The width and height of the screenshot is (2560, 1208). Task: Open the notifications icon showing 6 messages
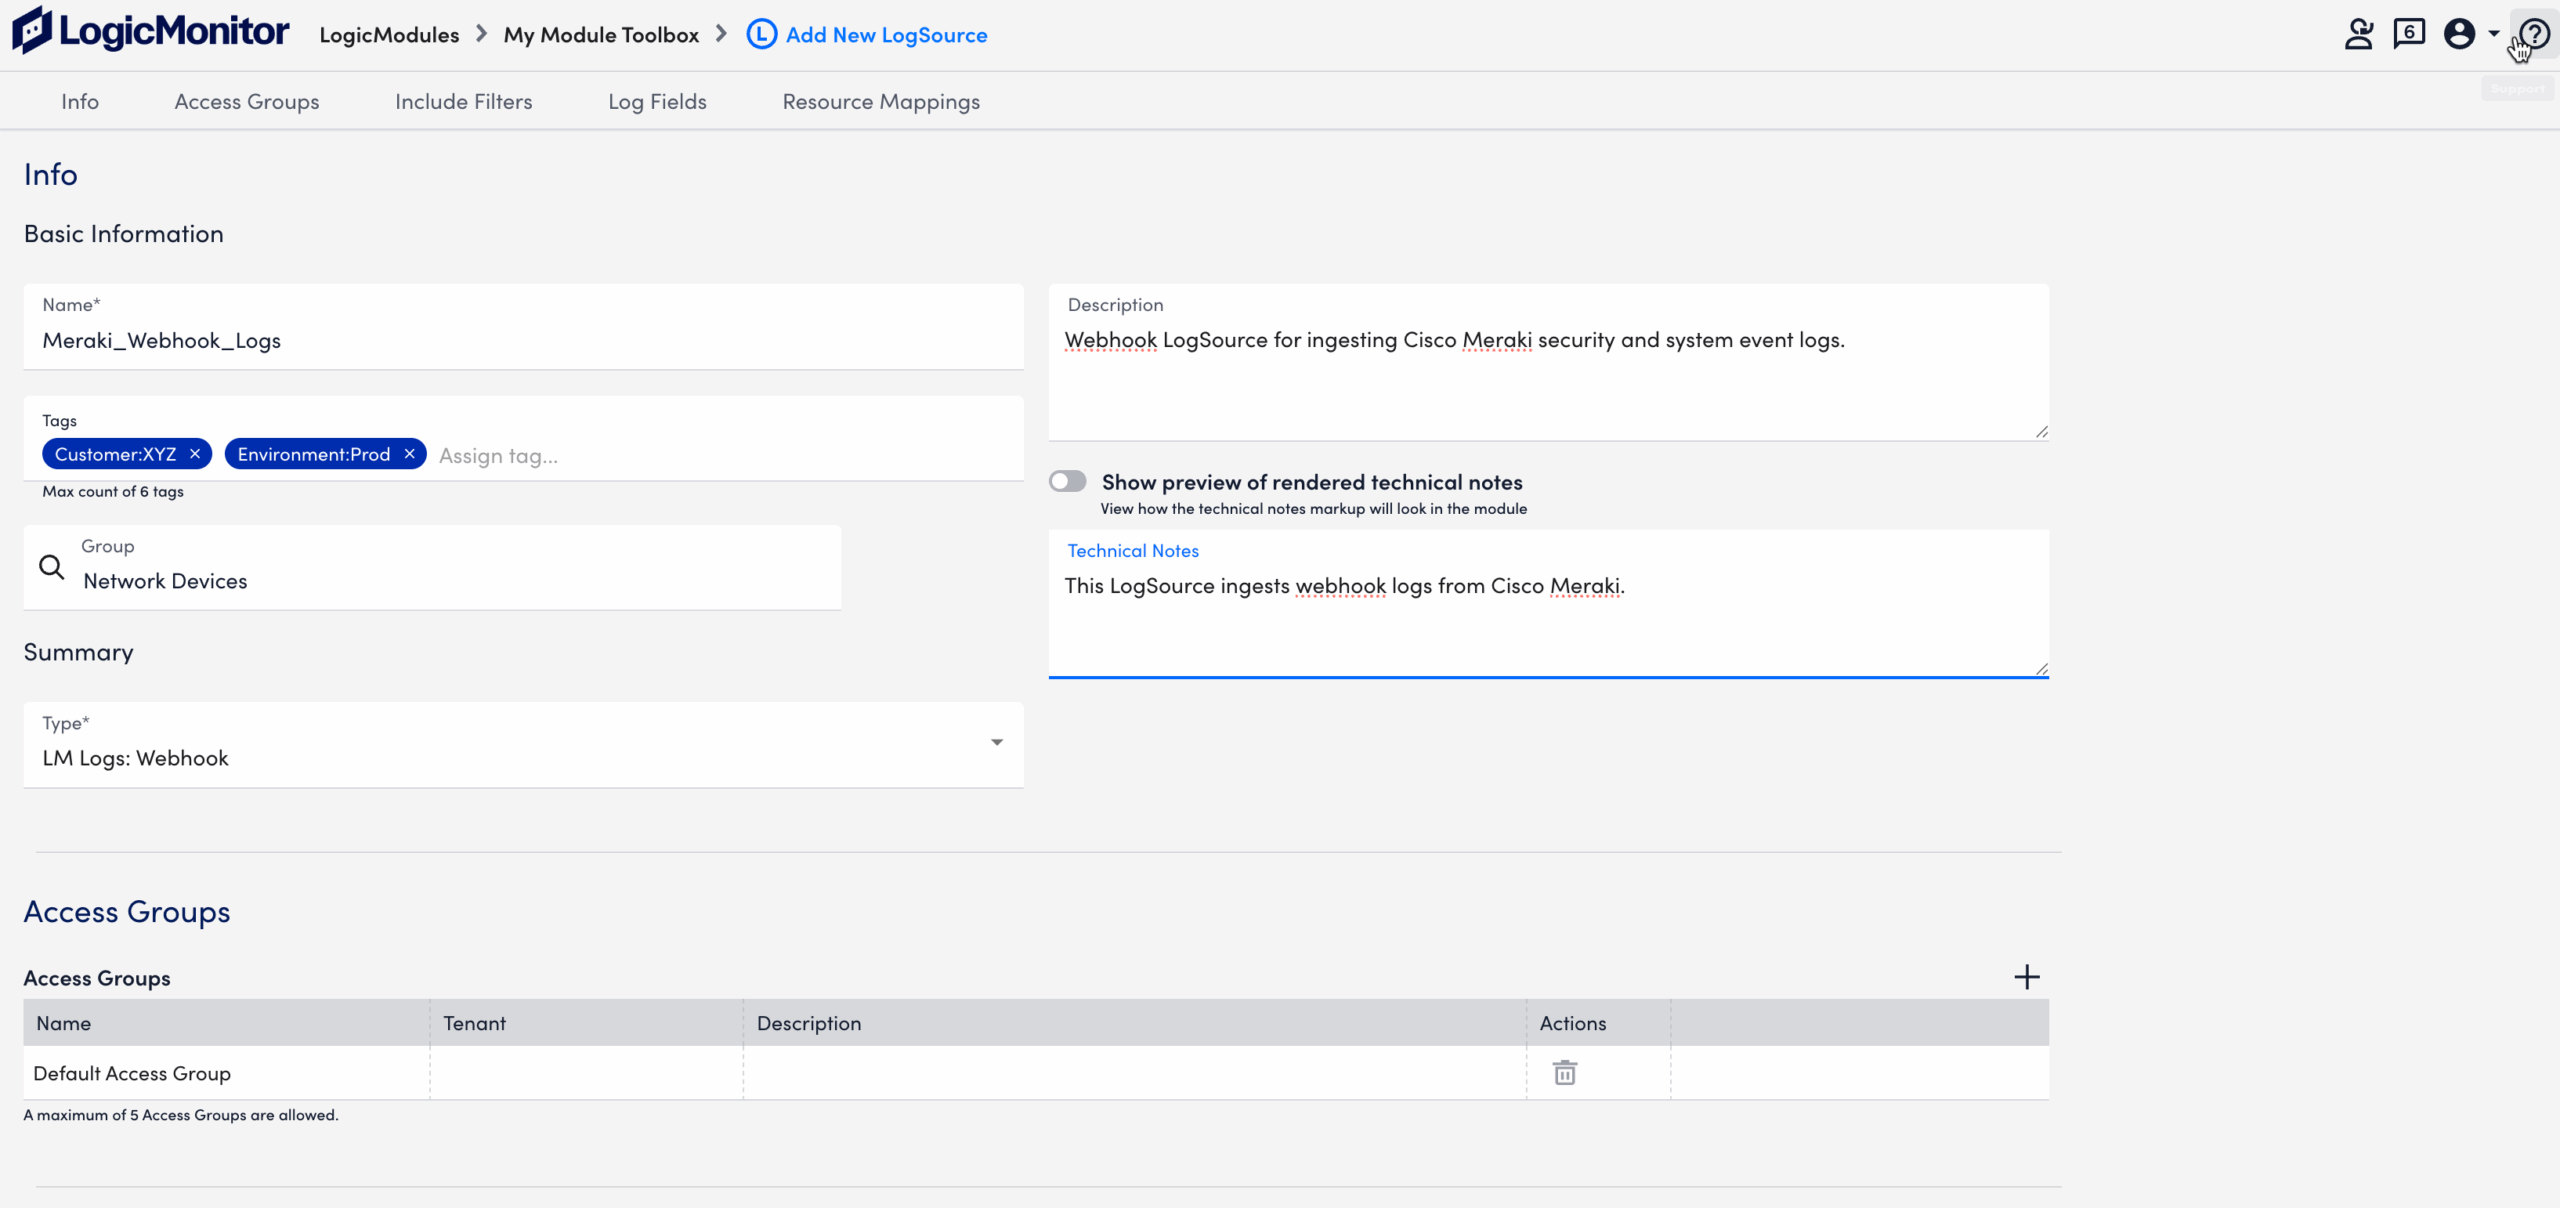tap(2408, 32)
